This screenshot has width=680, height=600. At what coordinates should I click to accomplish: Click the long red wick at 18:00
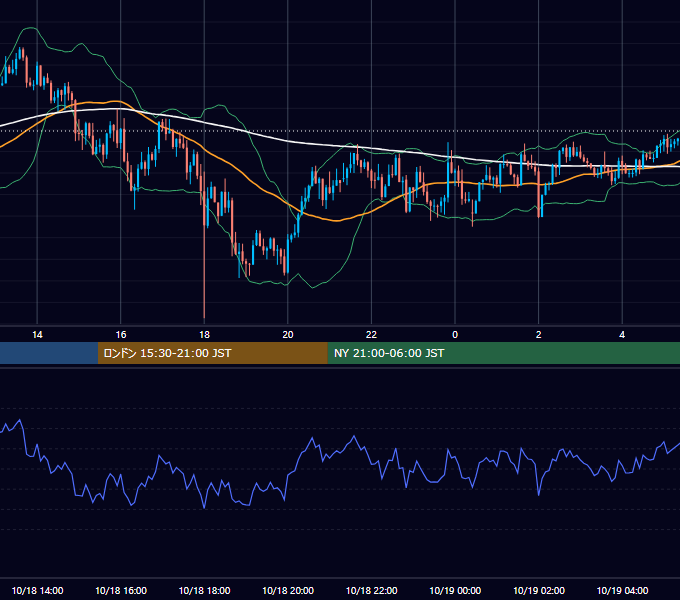coord(204,272)
